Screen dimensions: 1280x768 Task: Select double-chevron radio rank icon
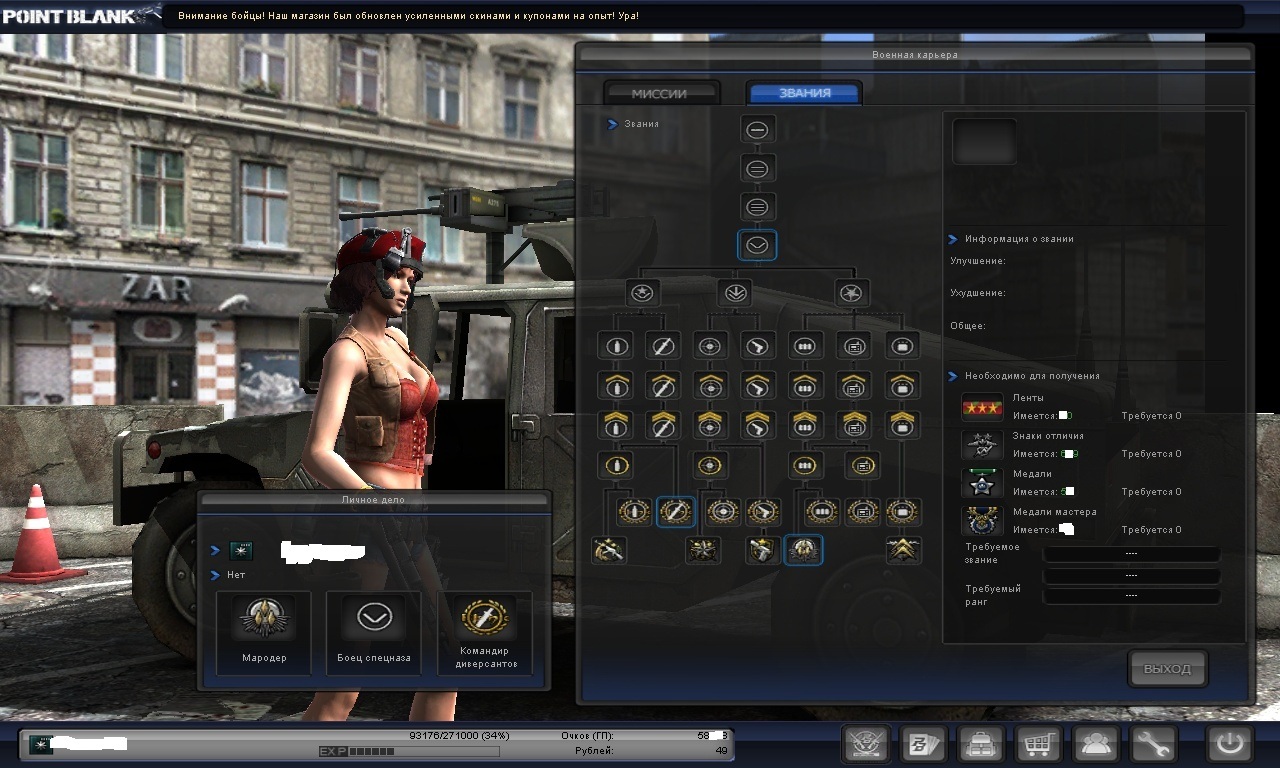tap(854, 424)
